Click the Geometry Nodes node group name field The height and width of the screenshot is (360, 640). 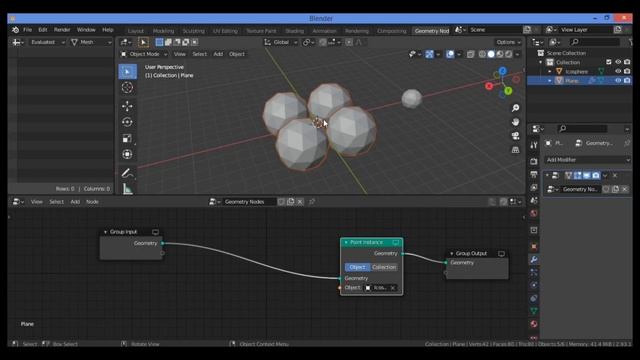[x=249, y=202]
